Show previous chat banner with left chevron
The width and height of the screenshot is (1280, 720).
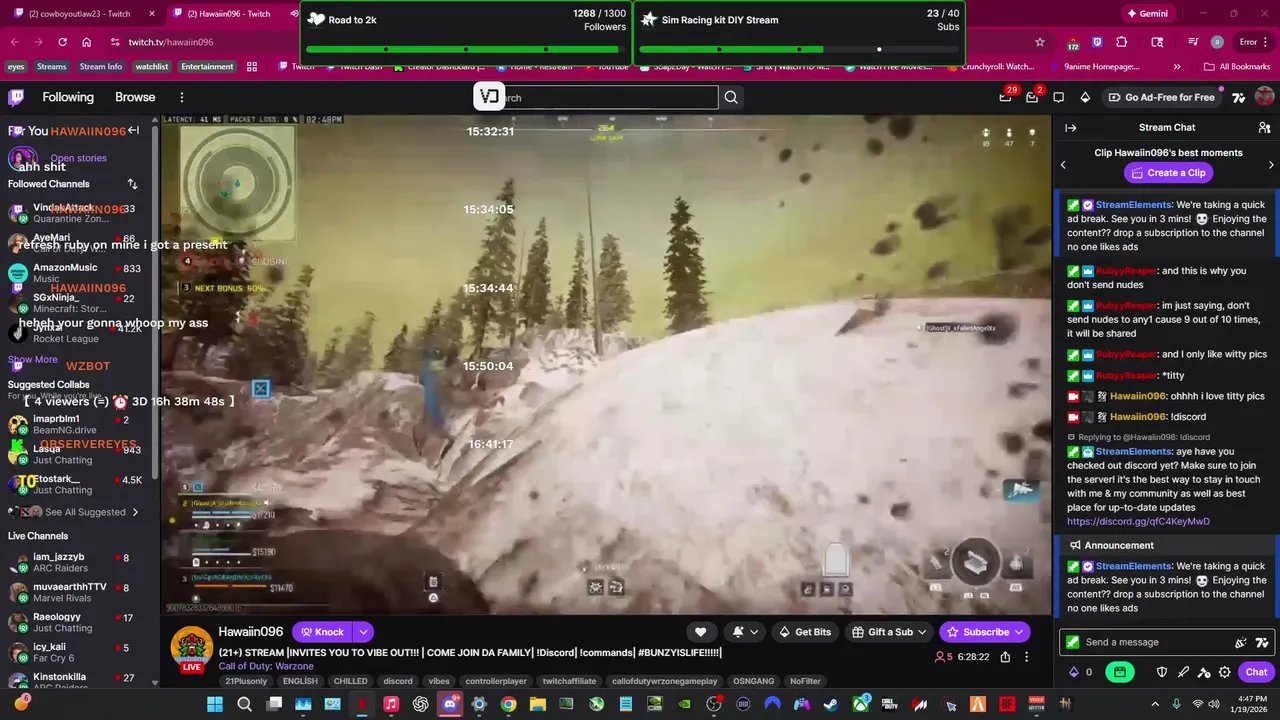1063,165
